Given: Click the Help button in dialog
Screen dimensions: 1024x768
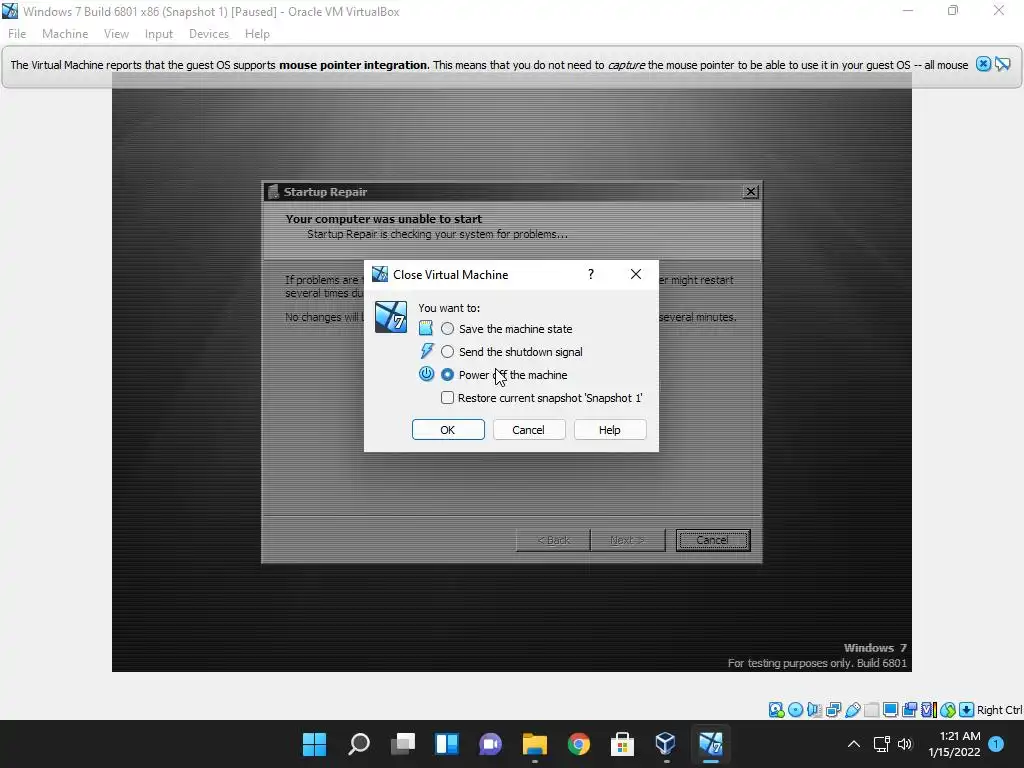Looking at the screenshot, I should click(x=610, y=430).
